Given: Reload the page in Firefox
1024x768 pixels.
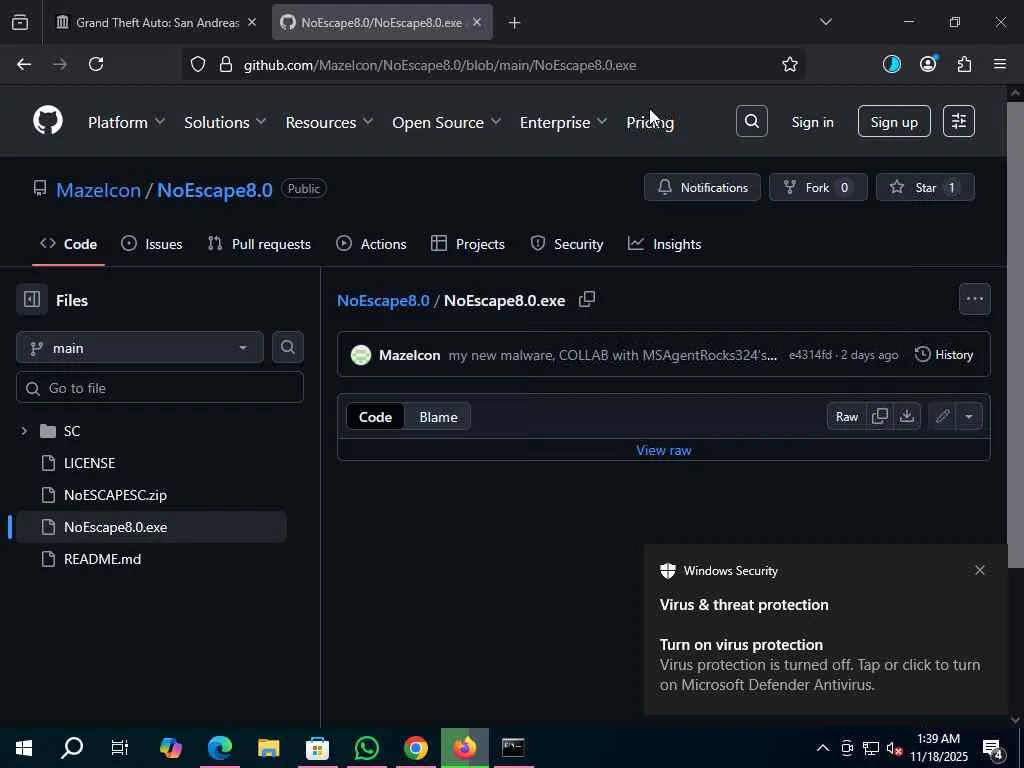Looking at the screenshot, I should coord(96,64).
